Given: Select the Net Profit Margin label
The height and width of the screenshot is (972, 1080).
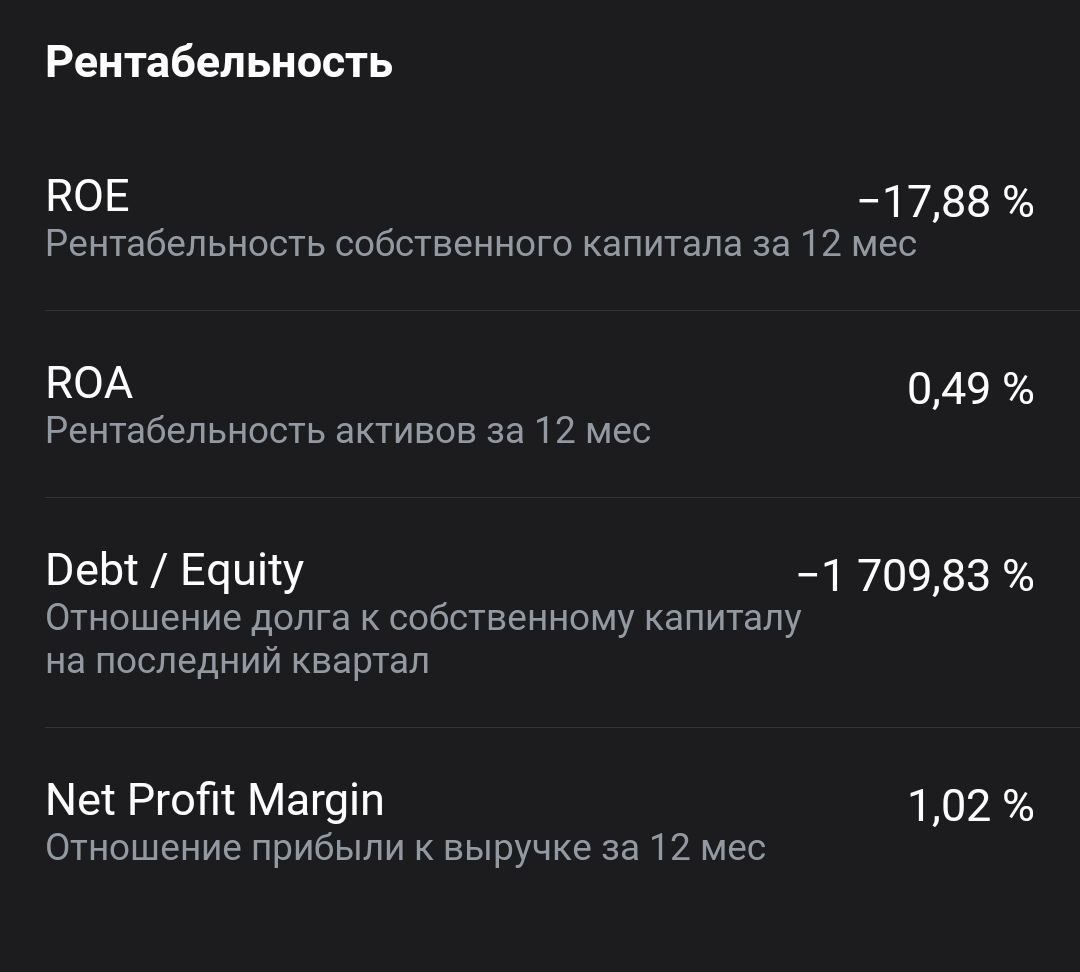Looking at the screenshot, I should (215, 800).
